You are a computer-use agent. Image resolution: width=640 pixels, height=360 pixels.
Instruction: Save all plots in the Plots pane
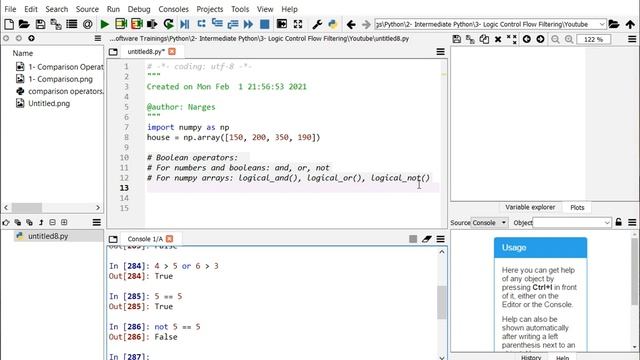(x=470, y=39)
